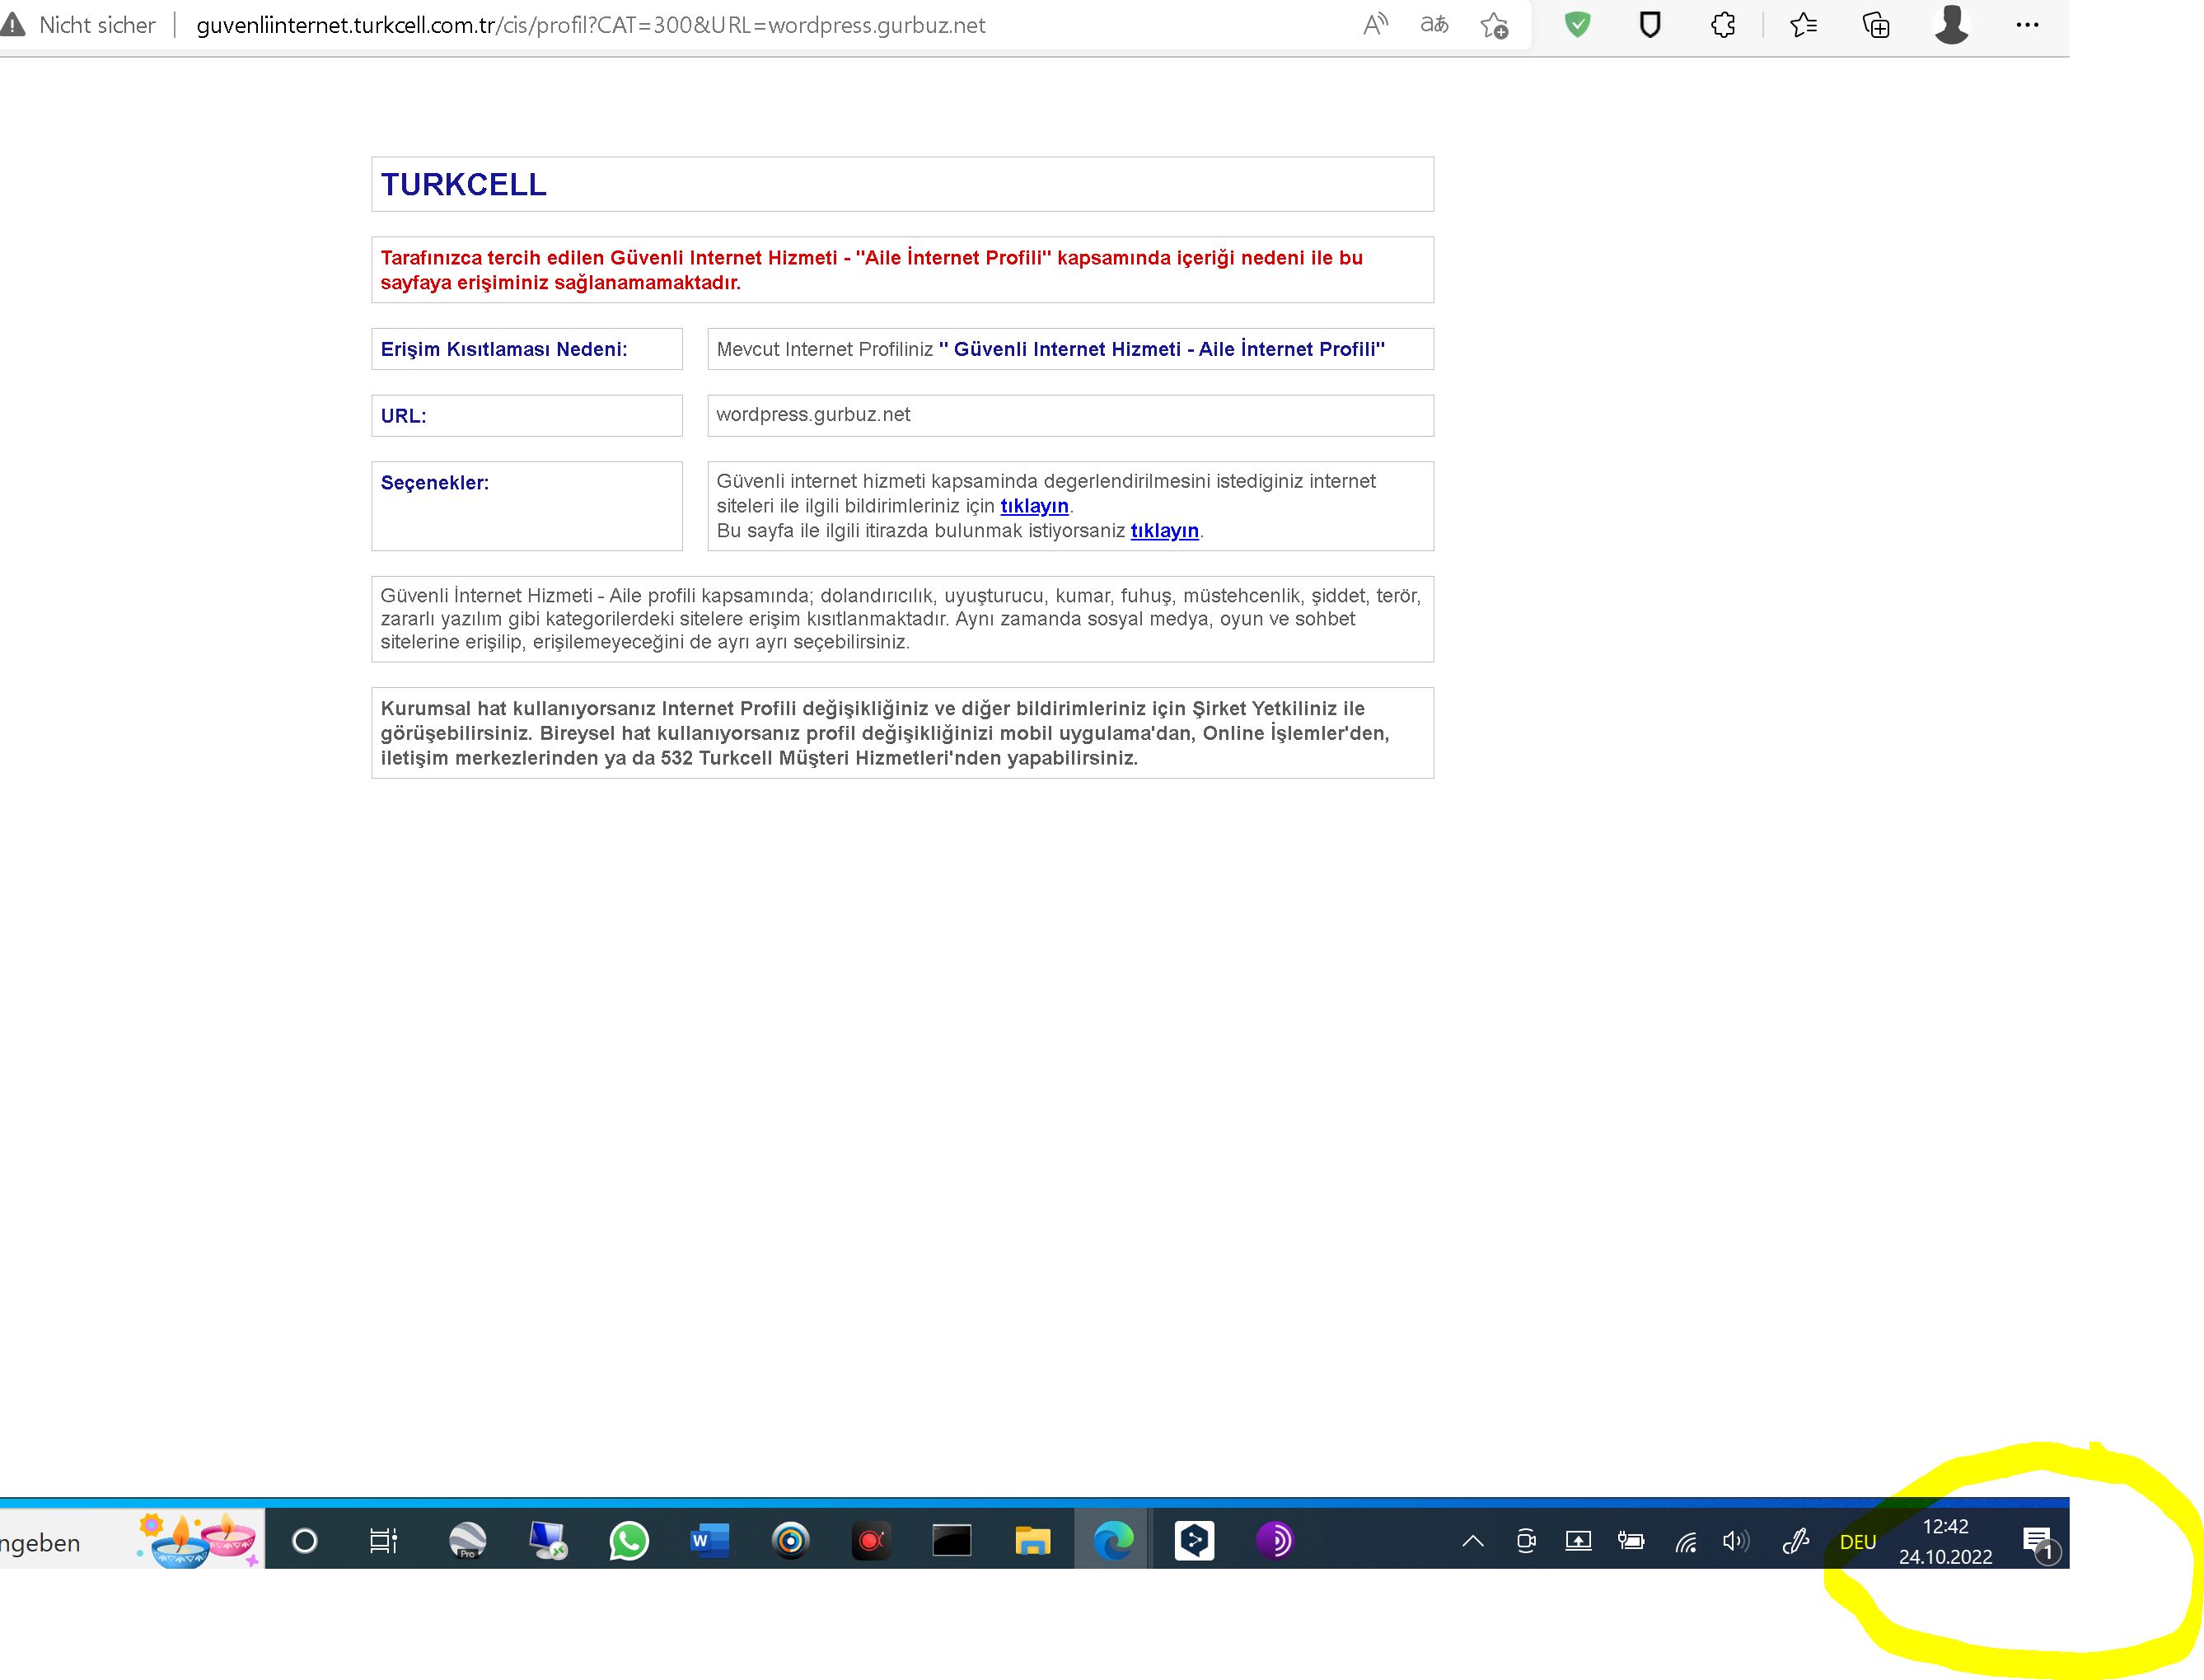Open the speaker volume tray icon
This screenshot has height=1680, width=2204.
[1736, 1541]
